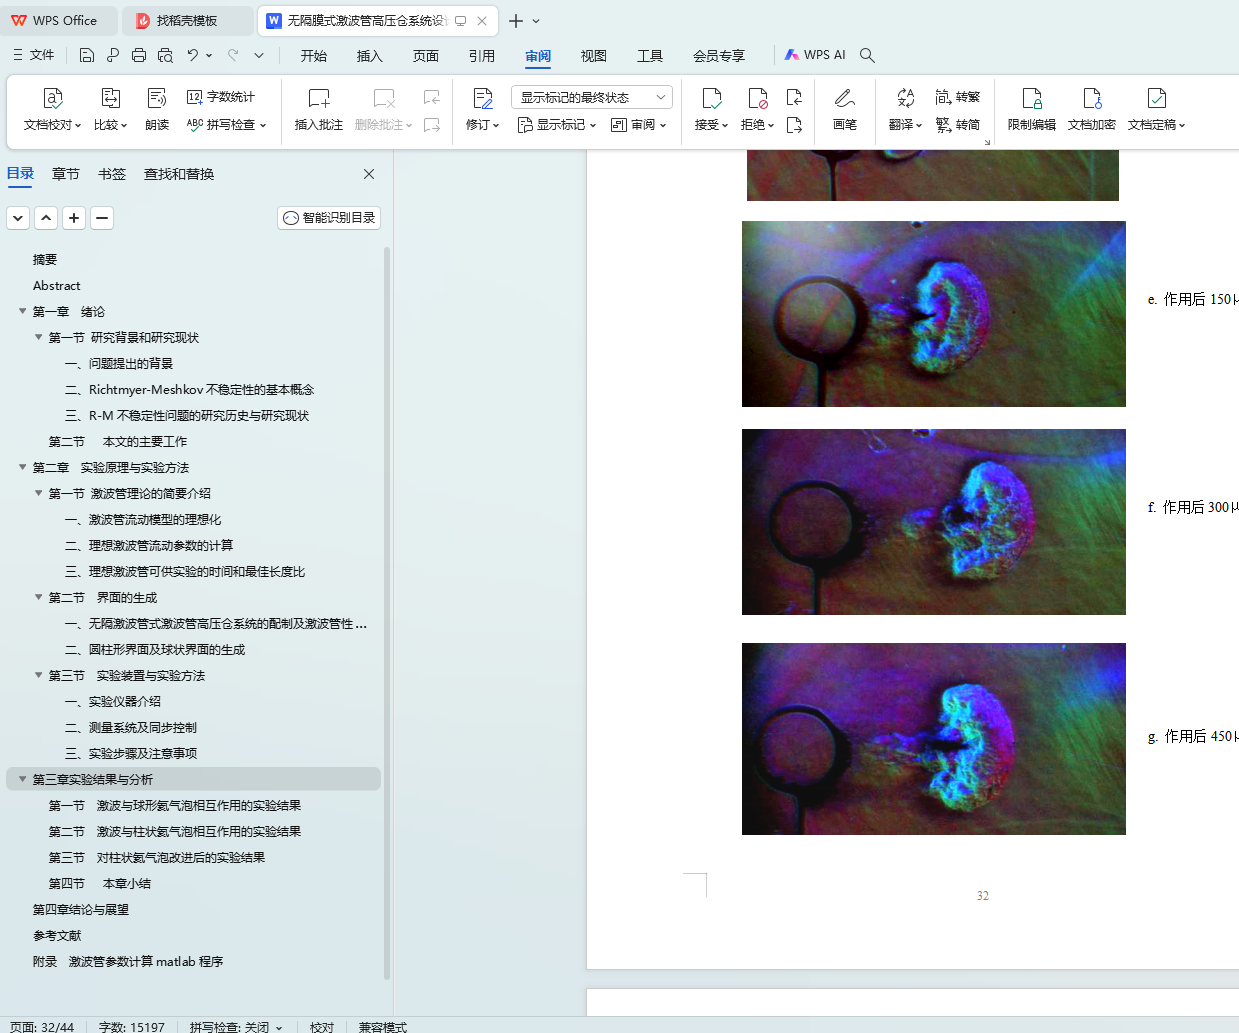The image size is (1239, 1033).
Task: Click the 拼写检查: 关闭 status bar item
Action: tap(236, 1027)
